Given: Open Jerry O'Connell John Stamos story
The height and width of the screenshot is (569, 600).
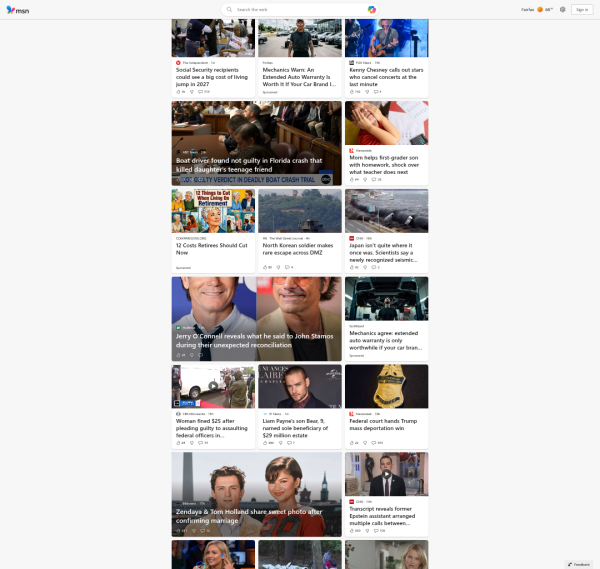Looking at the screenshot, I should click(x=254, y=341).
